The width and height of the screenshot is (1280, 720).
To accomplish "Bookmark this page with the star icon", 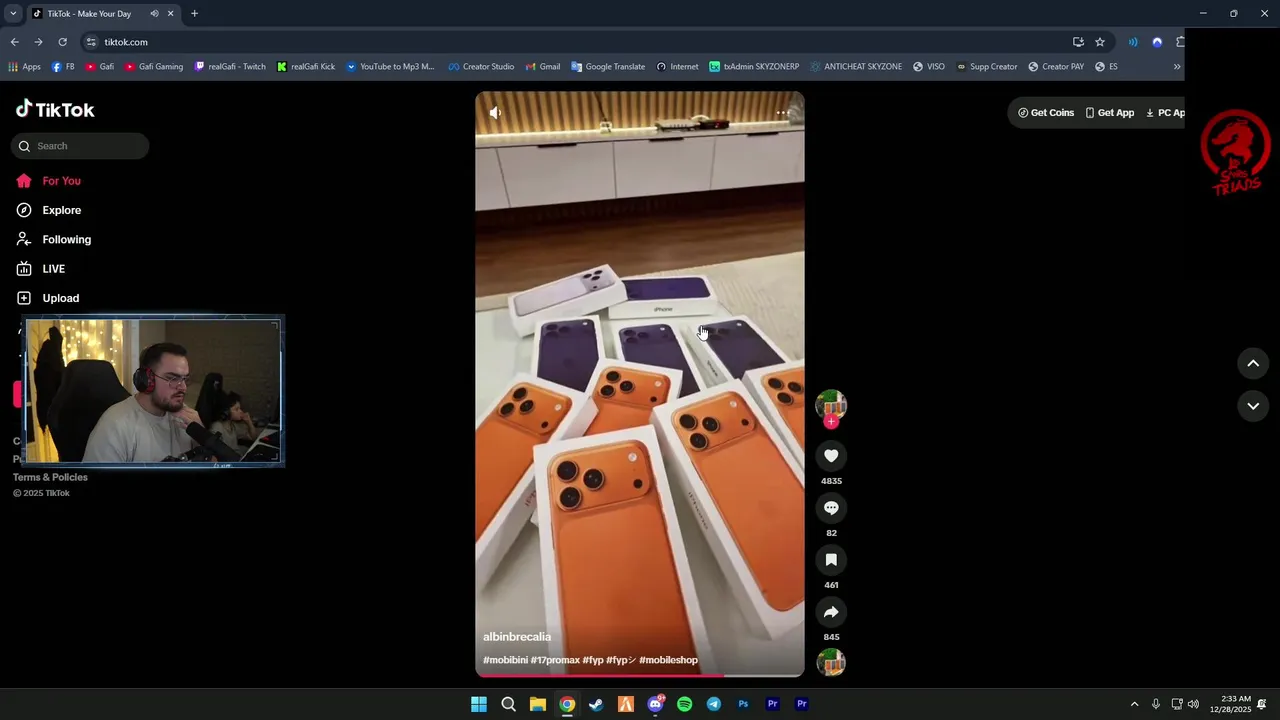I will coord(1100,42).
